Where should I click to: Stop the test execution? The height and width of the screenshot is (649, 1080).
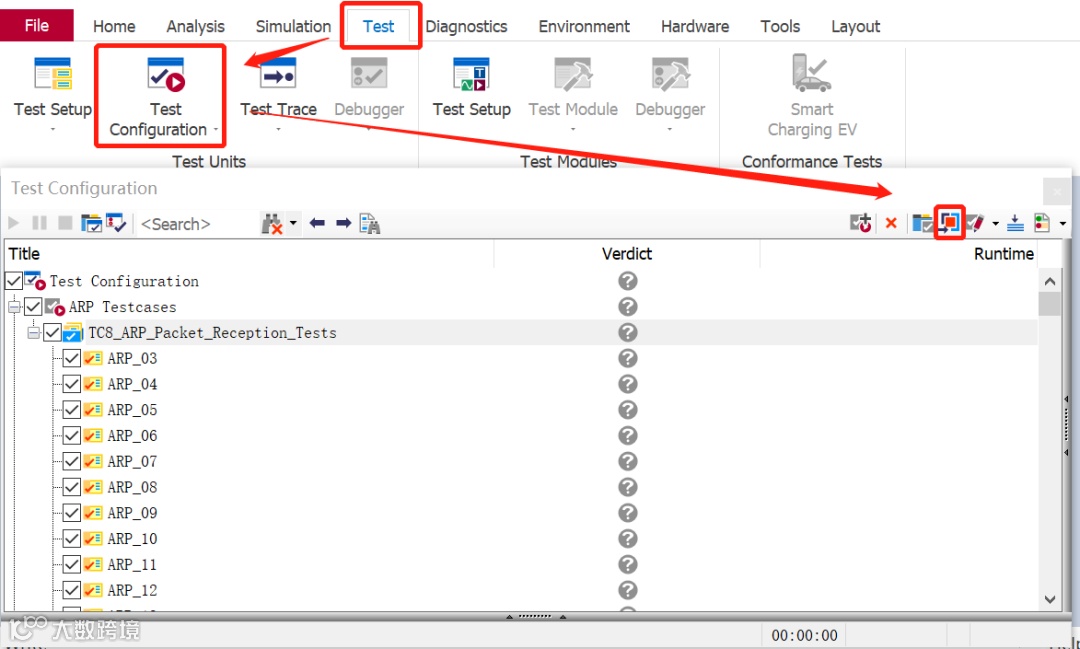point(65,223)
